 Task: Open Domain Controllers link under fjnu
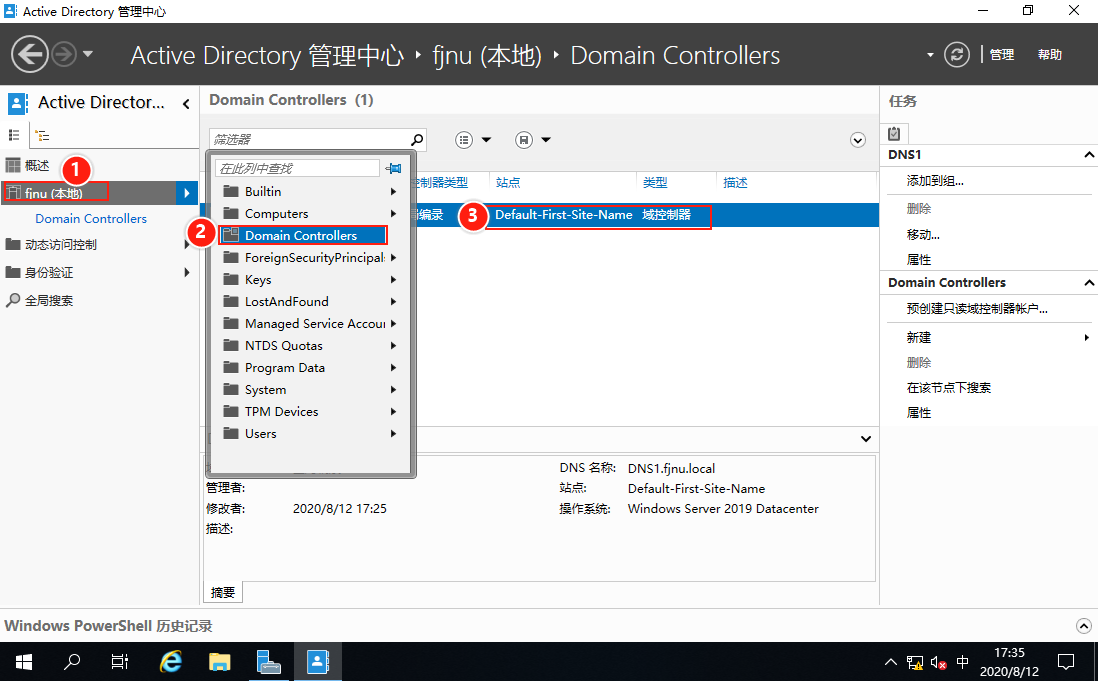(91, 218)
